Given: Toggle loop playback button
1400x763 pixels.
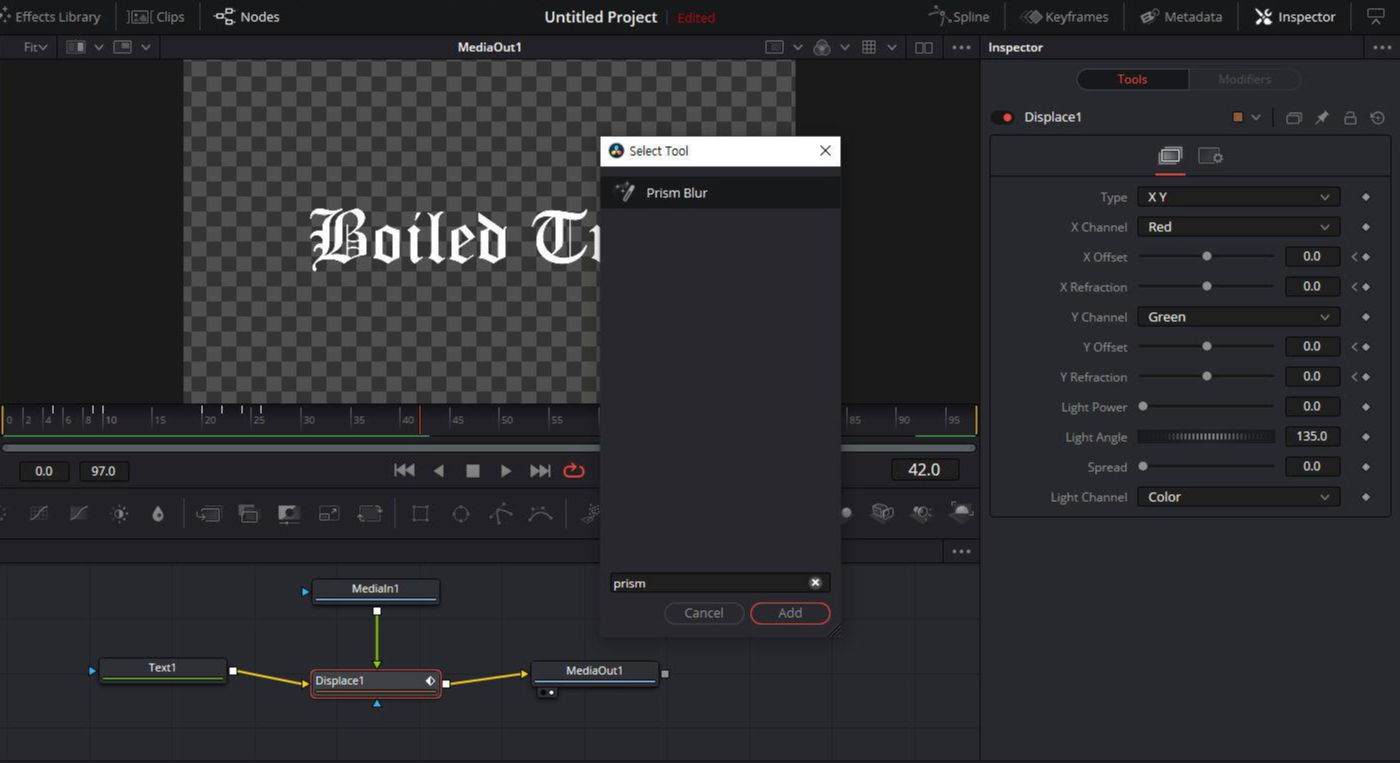Looking at the screenshot, I should coord(574,470).
